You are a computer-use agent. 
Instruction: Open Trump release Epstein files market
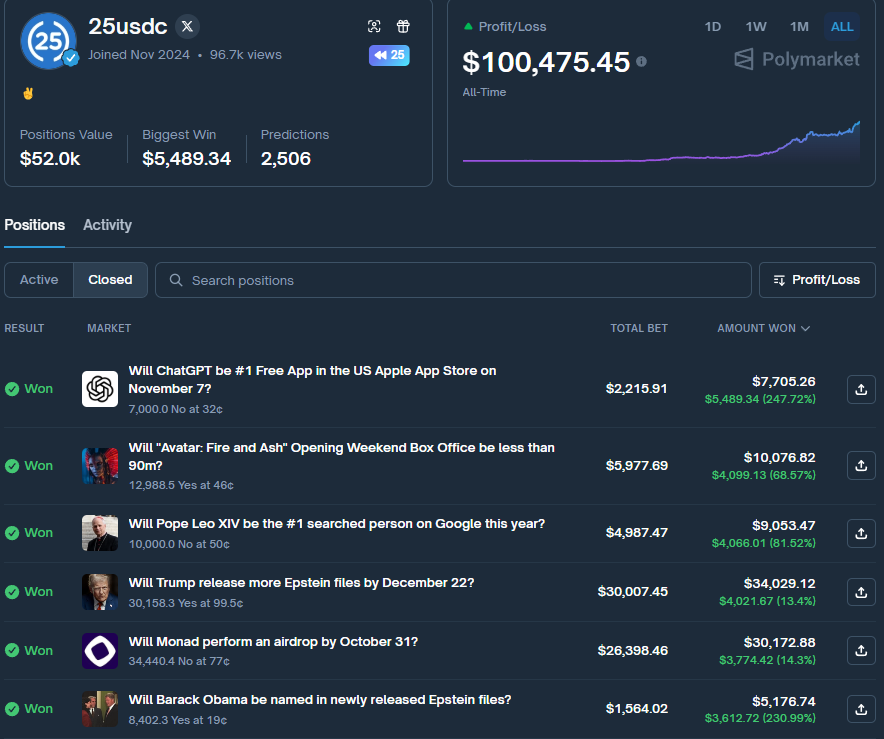(x=301, y=583)
